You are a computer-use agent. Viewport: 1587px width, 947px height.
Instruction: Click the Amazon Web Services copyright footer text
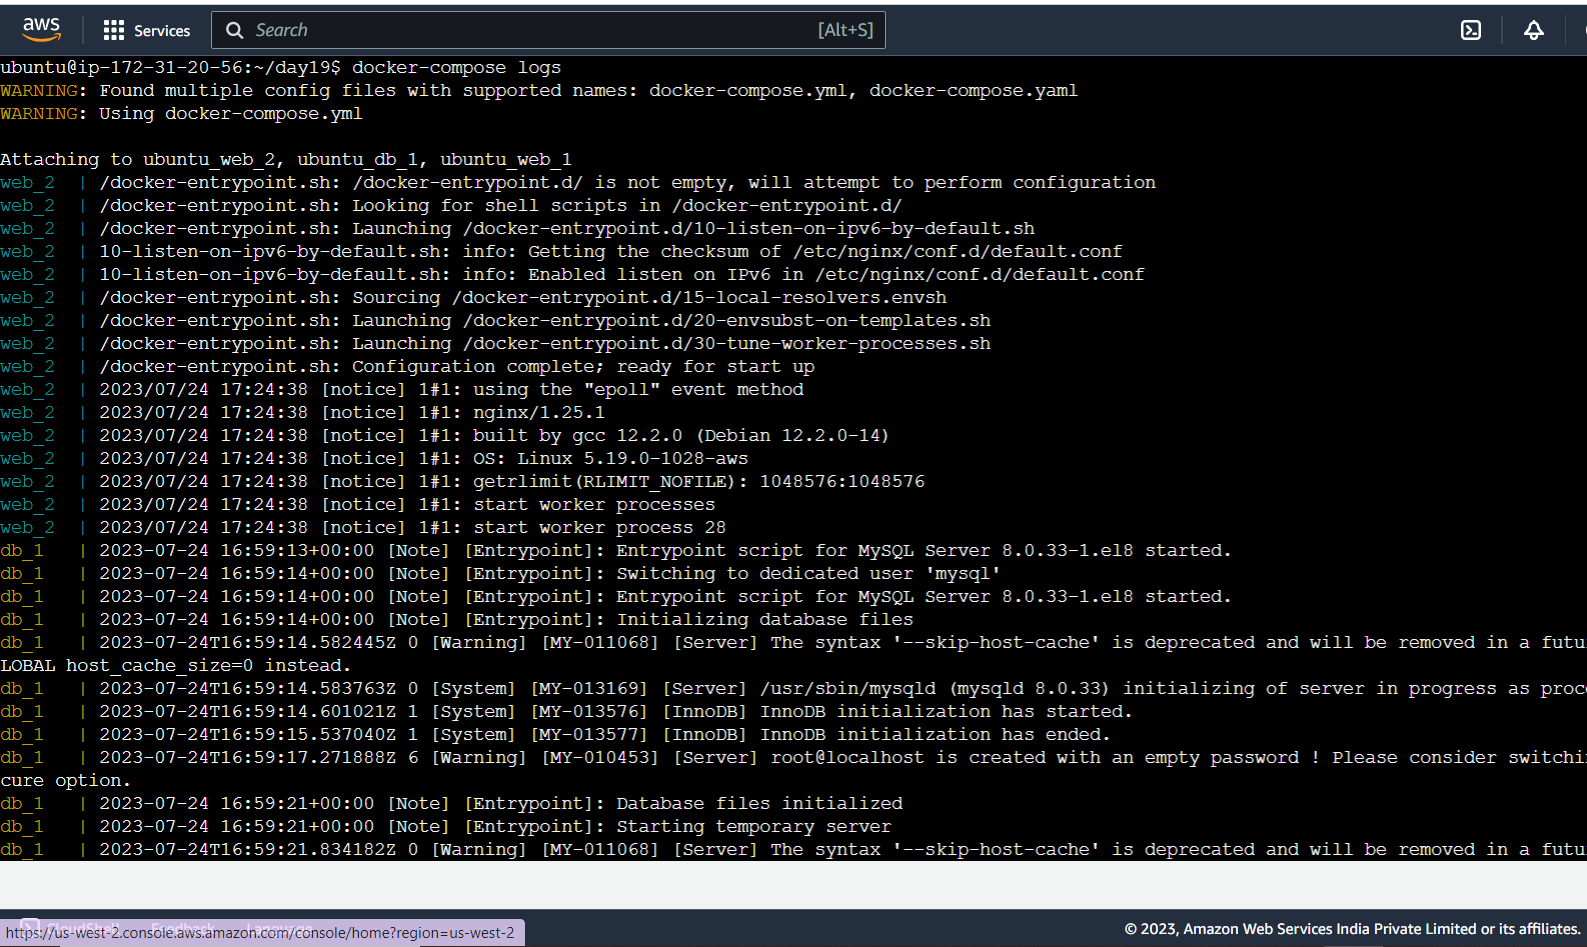click(1352, 929)
